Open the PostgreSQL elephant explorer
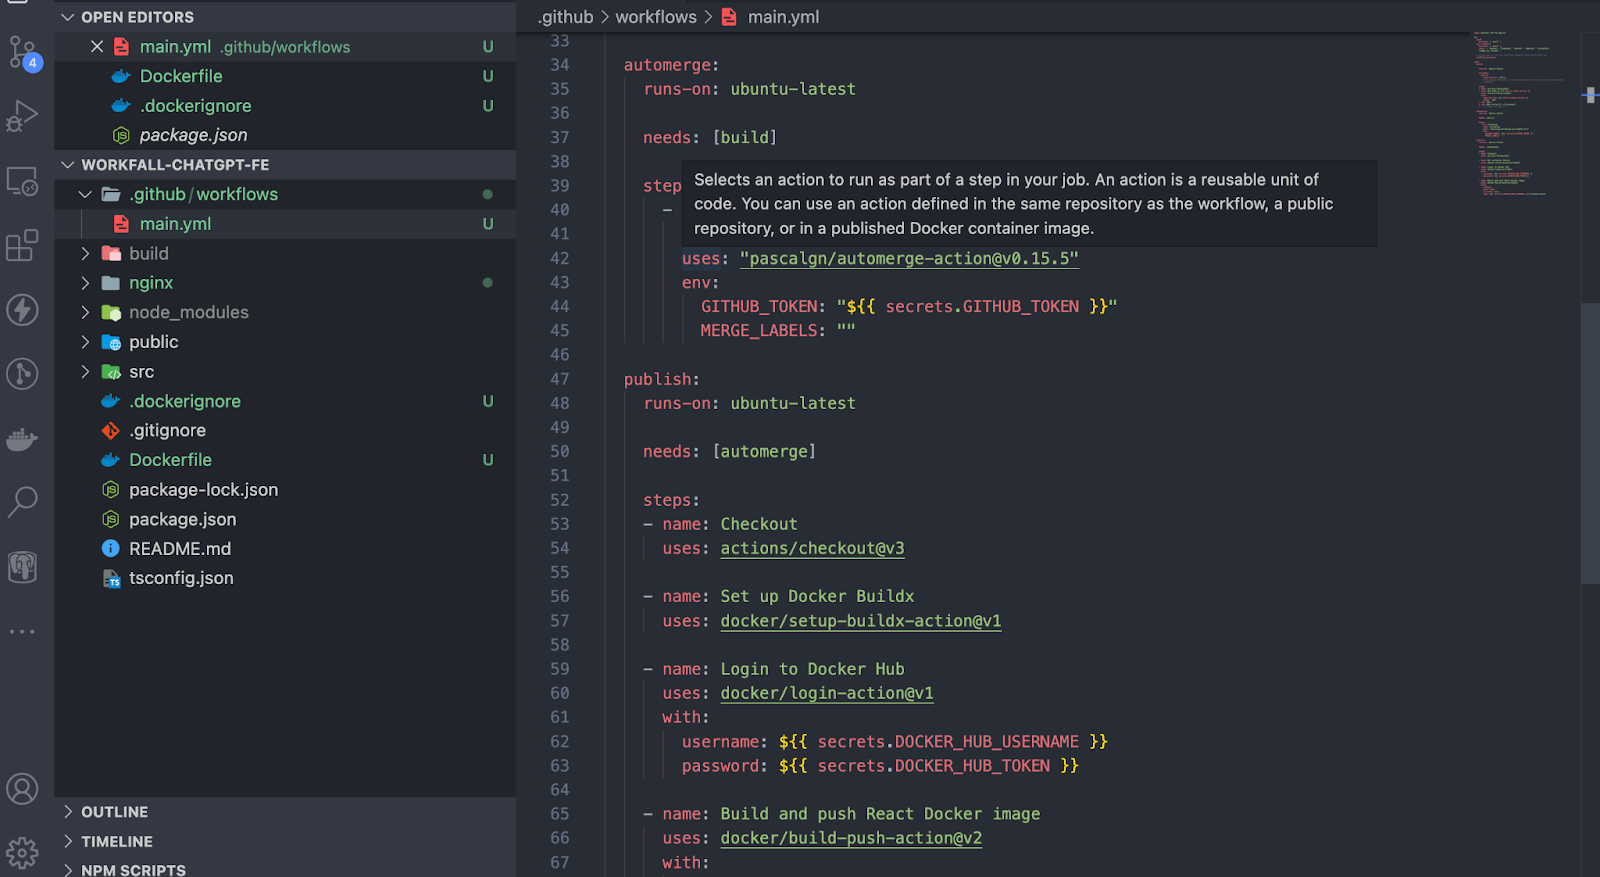The image size is (1600, 877). (x=22, y=567)
